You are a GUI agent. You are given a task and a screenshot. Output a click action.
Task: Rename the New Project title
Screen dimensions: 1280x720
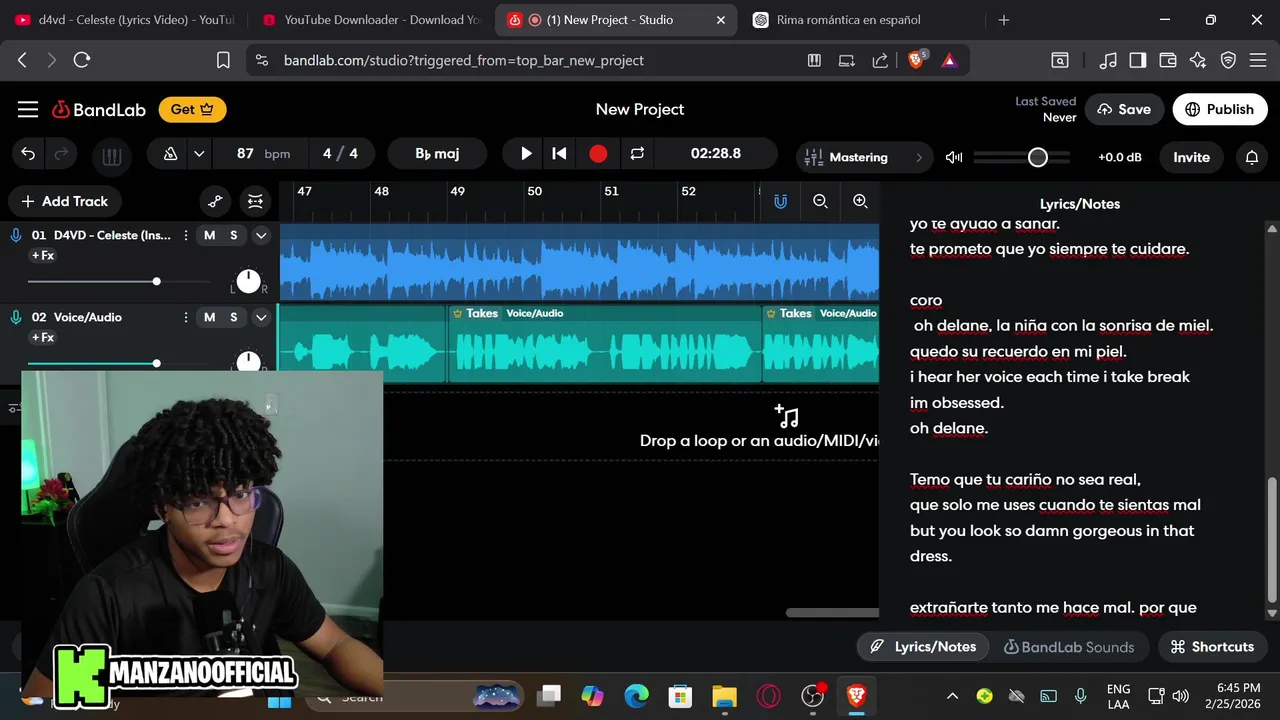click(640, 109)
